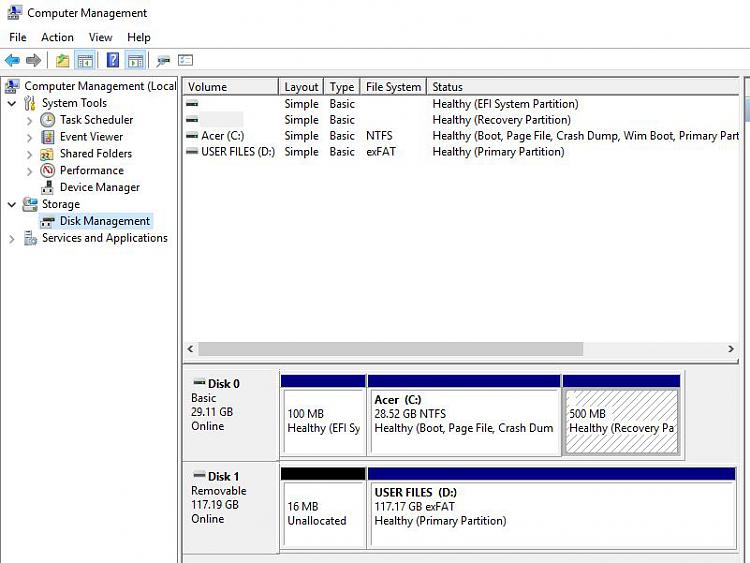The width and height of the screenshot is (750, 563).
Task: Click the Computer Management (Local) root icon
Action: (x=12, y=86)
